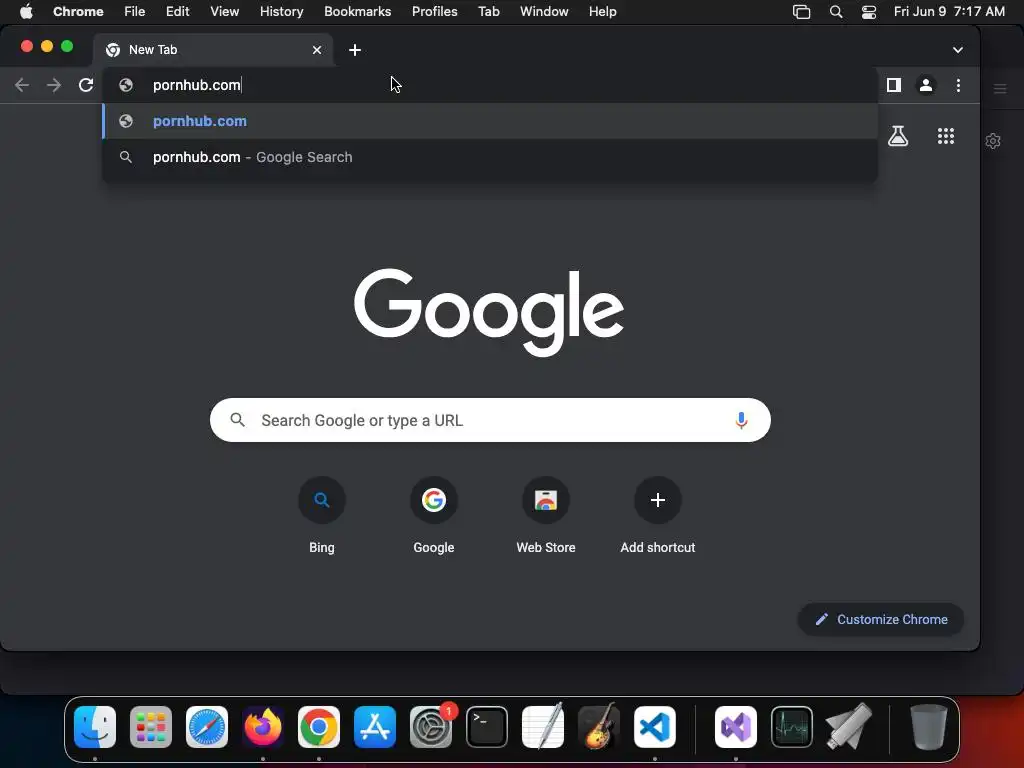Open Finder from the Dock
Image resolution: width=1024 pixels, height=768 pixels.
point(95,727)
